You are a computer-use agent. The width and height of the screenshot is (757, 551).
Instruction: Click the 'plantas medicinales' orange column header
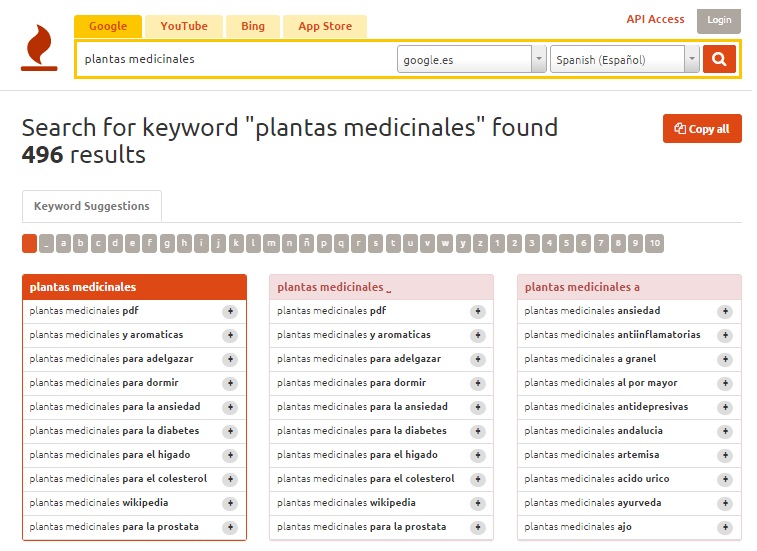coord(135,289)
